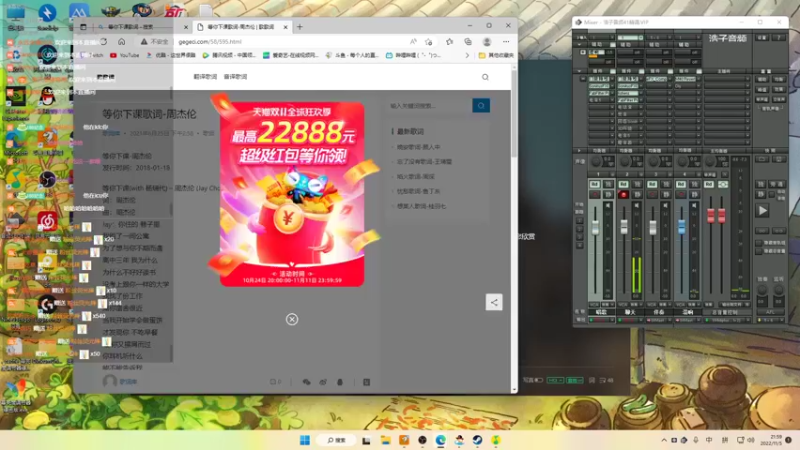Mute mixer channel 4
800x450 pixels.
click(x=694, y=194)
